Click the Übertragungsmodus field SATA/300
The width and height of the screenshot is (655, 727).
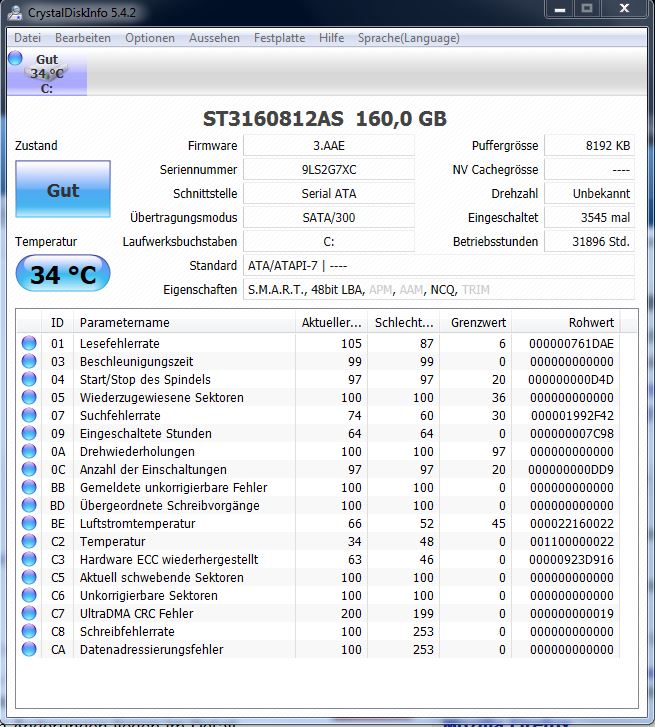point(329,217)
